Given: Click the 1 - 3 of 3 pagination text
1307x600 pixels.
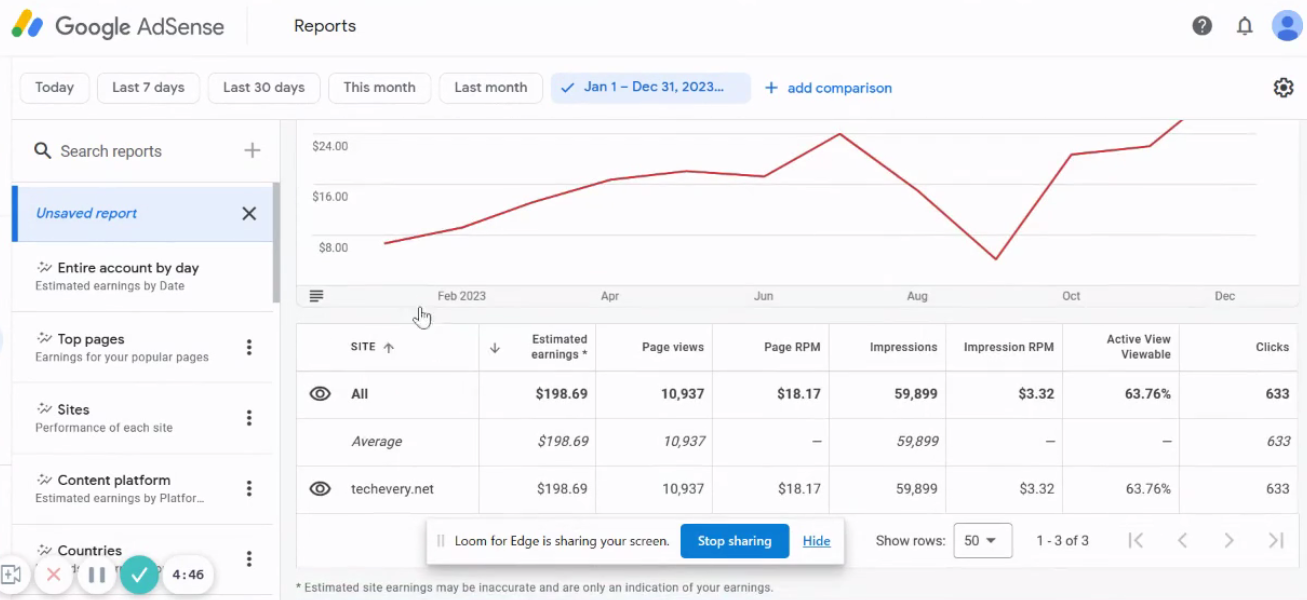Looking at the screenshot, I should pyautogui.click(x=1062, y=540).
